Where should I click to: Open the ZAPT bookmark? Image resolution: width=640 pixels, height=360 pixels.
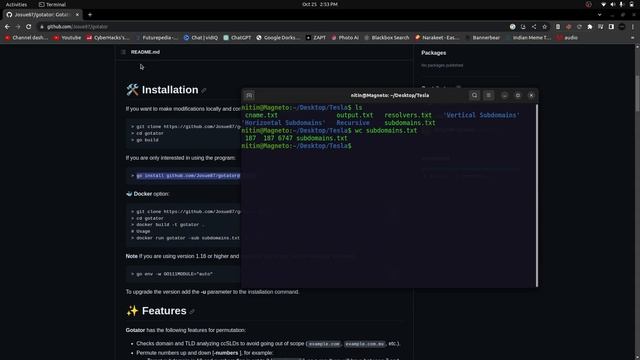[x=316, y=38]
